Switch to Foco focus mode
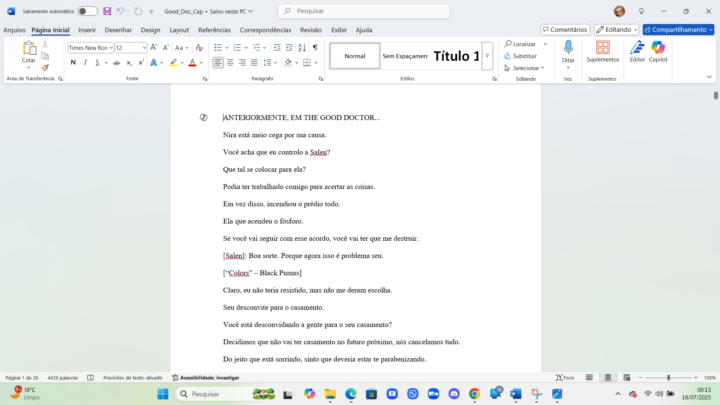The image size is (720, 405). tap(565, 377)
